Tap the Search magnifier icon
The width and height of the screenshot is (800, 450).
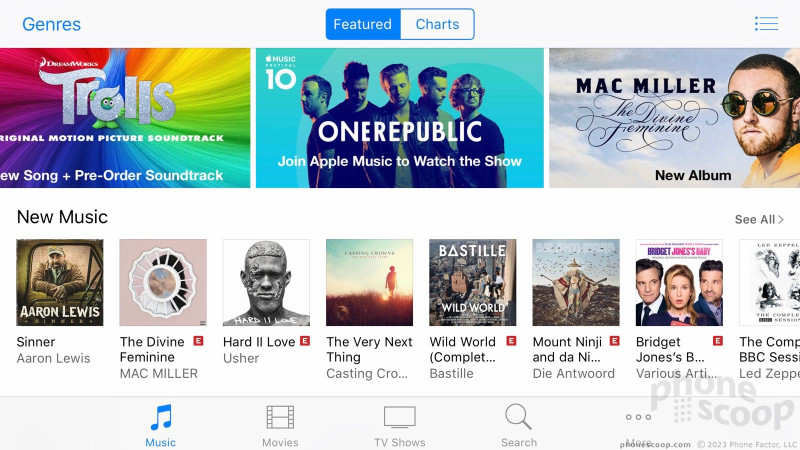[518, 416]
